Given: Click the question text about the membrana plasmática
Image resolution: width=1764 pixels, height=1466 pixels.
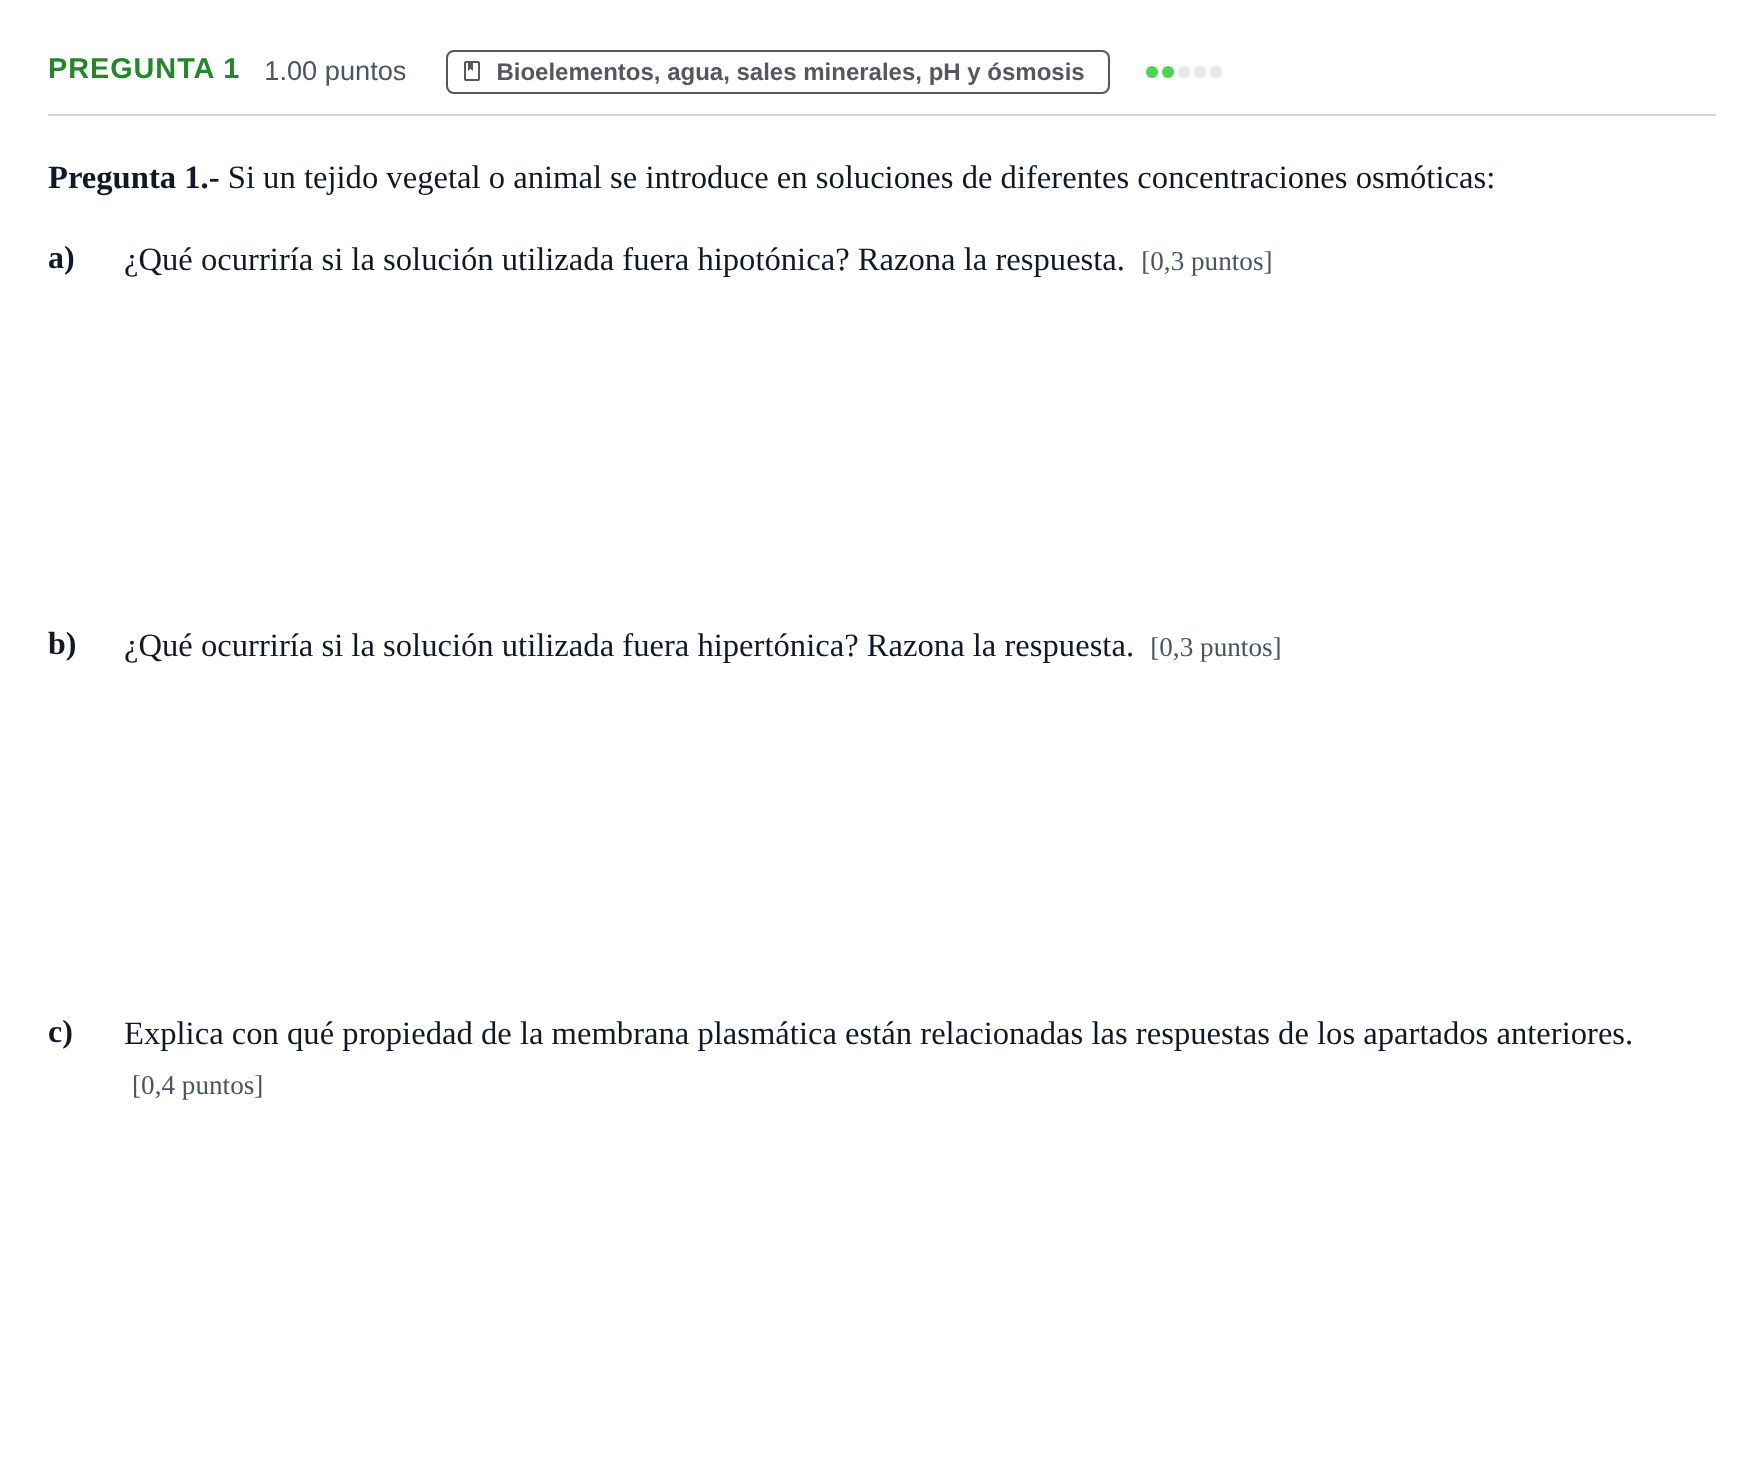Looking at the screenshot, I should point(878,1034).
